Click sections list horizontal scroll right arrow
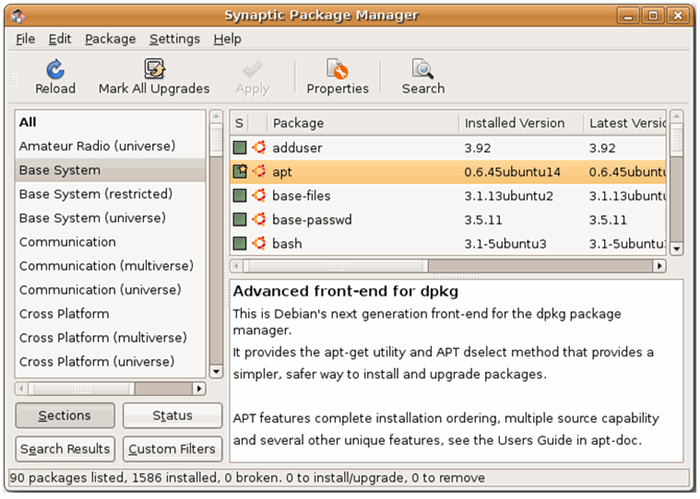Screen dimensions: 700x499 [x=199, y=389]
